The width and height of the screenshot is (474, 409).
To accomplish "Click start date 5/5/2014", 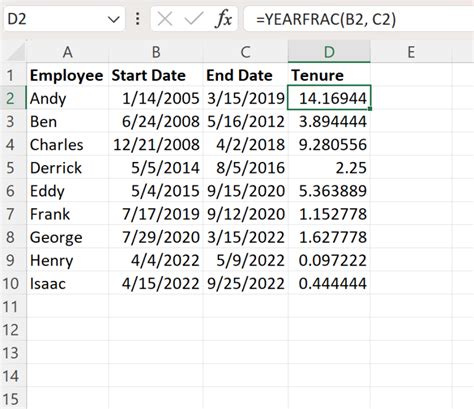I will [x=156, y=167].
